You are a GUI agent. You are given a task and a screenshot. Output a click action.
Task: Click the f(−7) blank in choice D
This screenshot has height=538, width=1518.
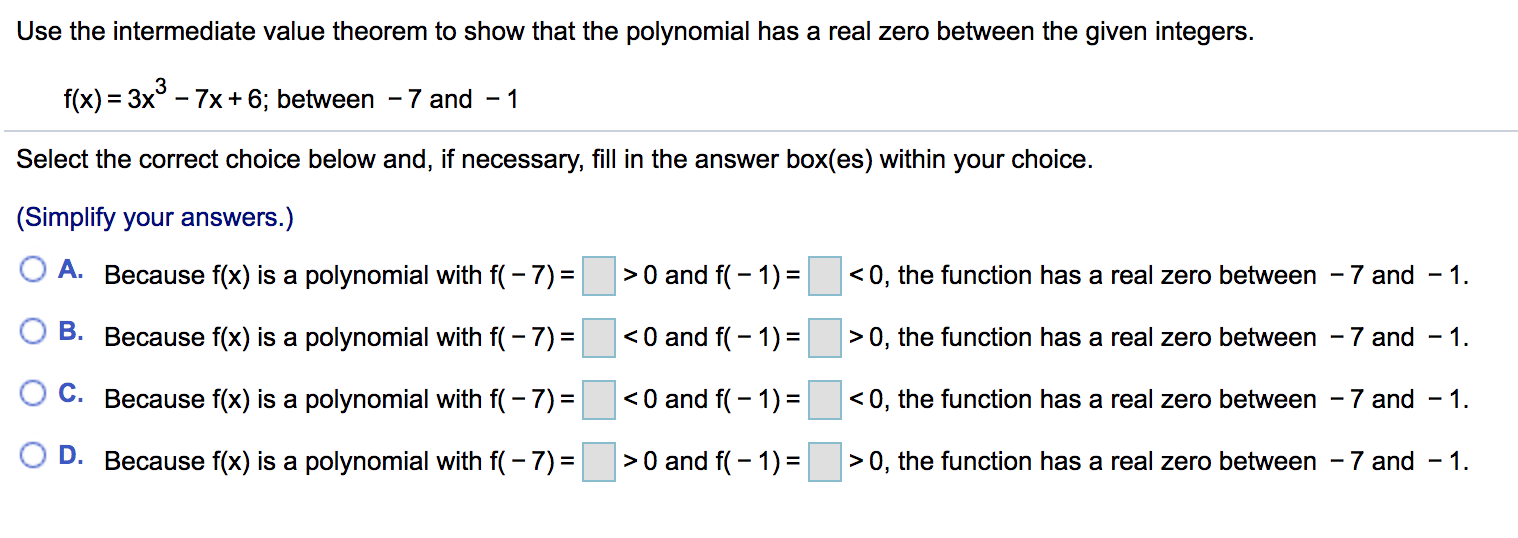point(599,461)
